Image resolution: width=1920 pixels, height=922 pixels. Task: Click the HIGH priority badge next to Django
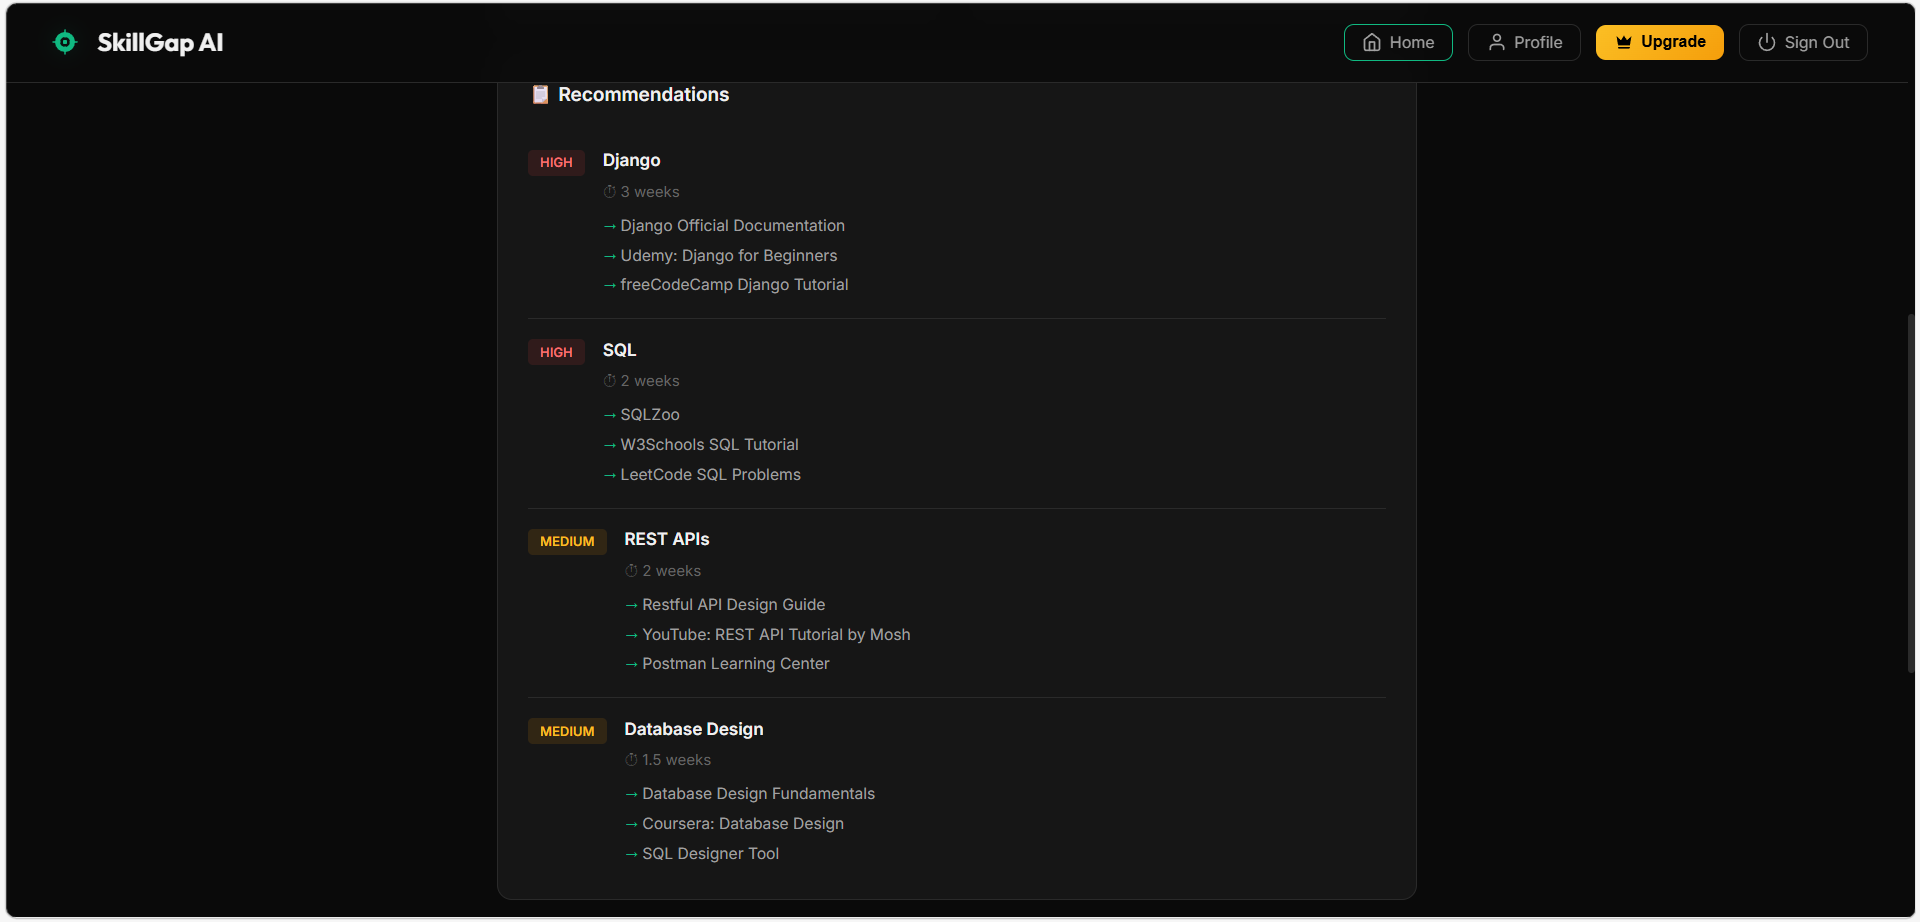(556, 162)
